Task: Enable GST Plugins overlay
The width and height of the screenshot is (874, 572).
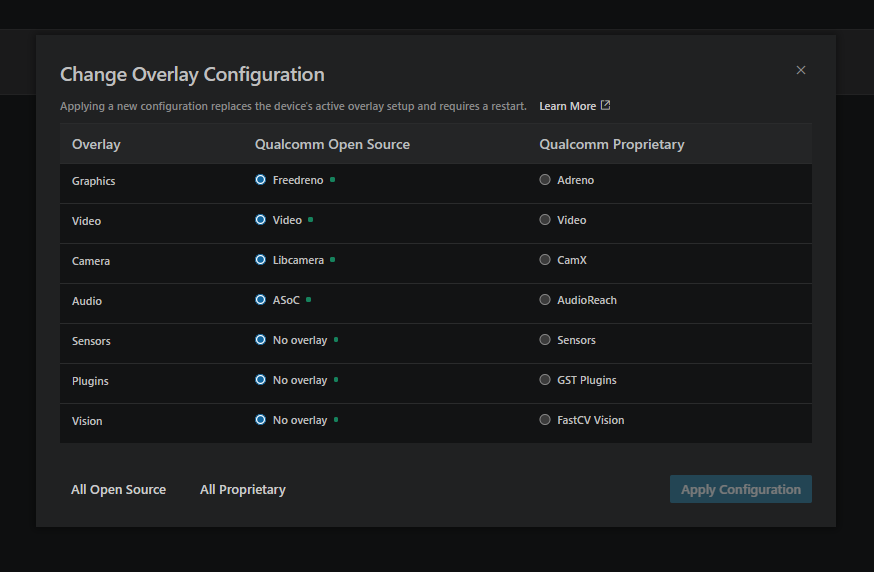Action: (545, 380)
